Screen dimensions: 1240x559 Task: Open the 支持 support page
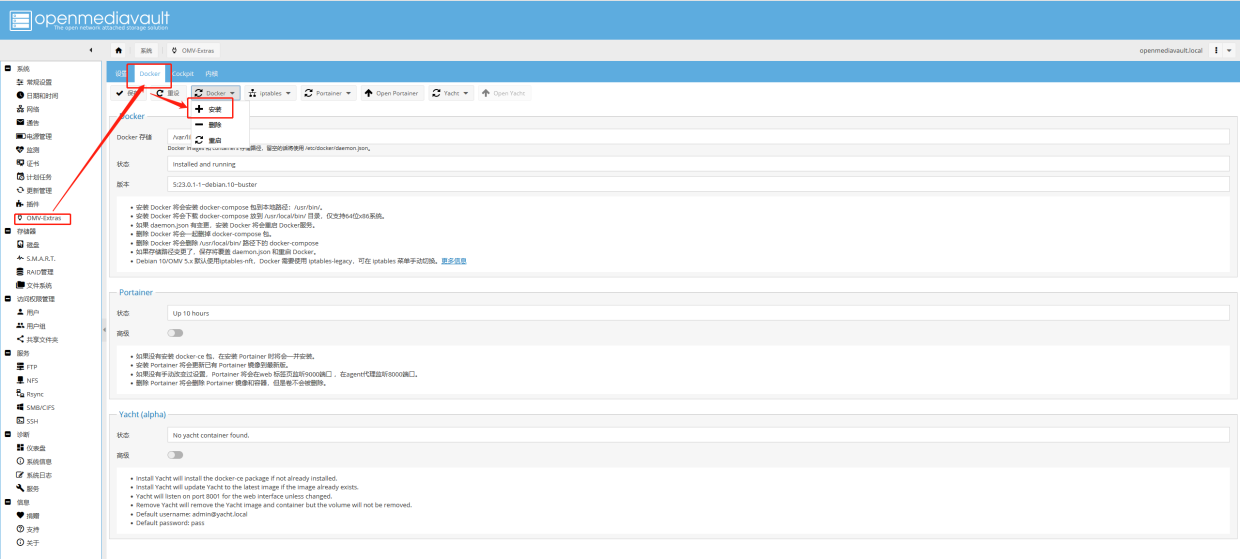33,528
